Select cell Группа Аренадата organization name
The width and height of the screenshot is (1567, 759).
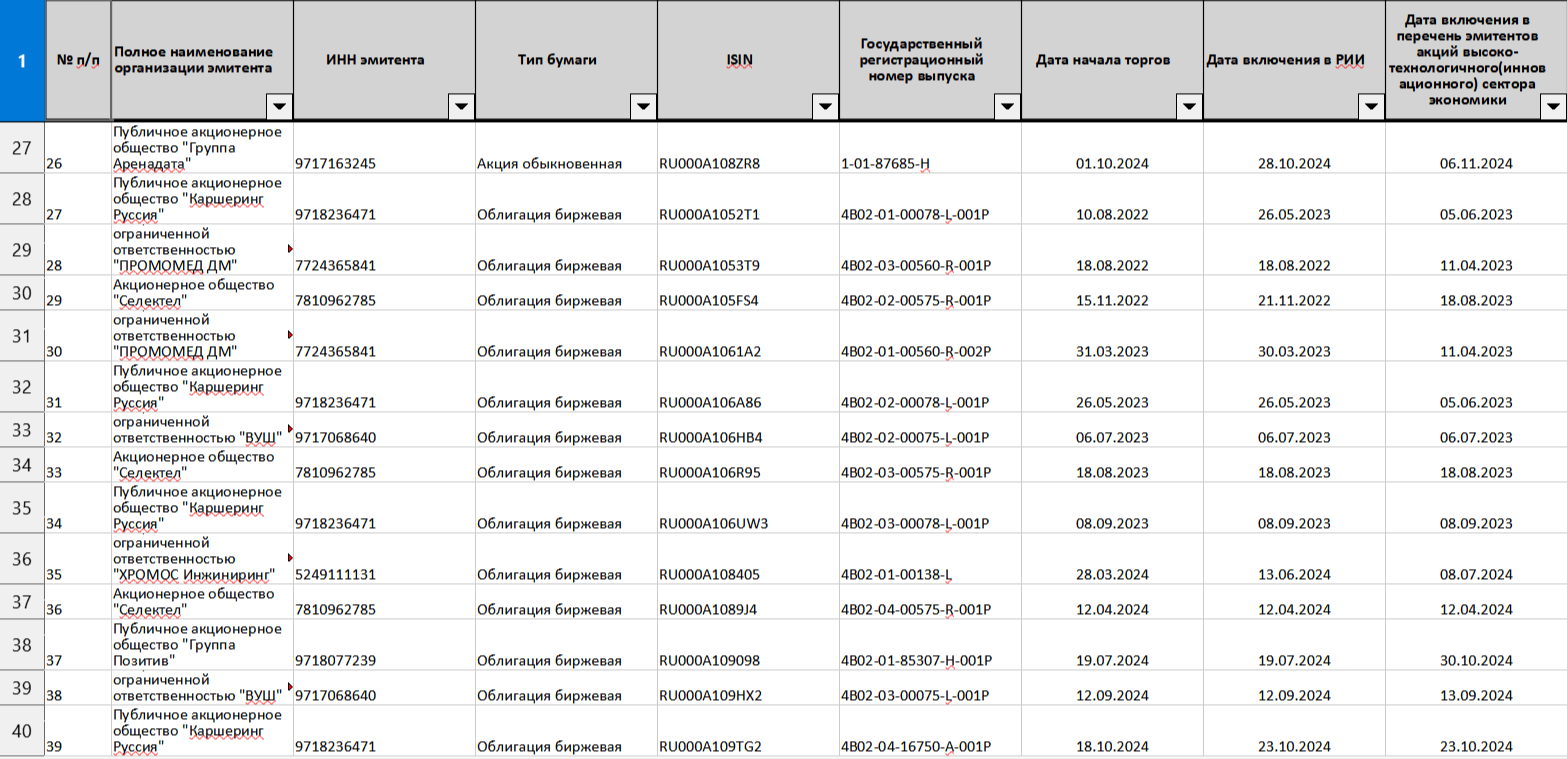202,148
